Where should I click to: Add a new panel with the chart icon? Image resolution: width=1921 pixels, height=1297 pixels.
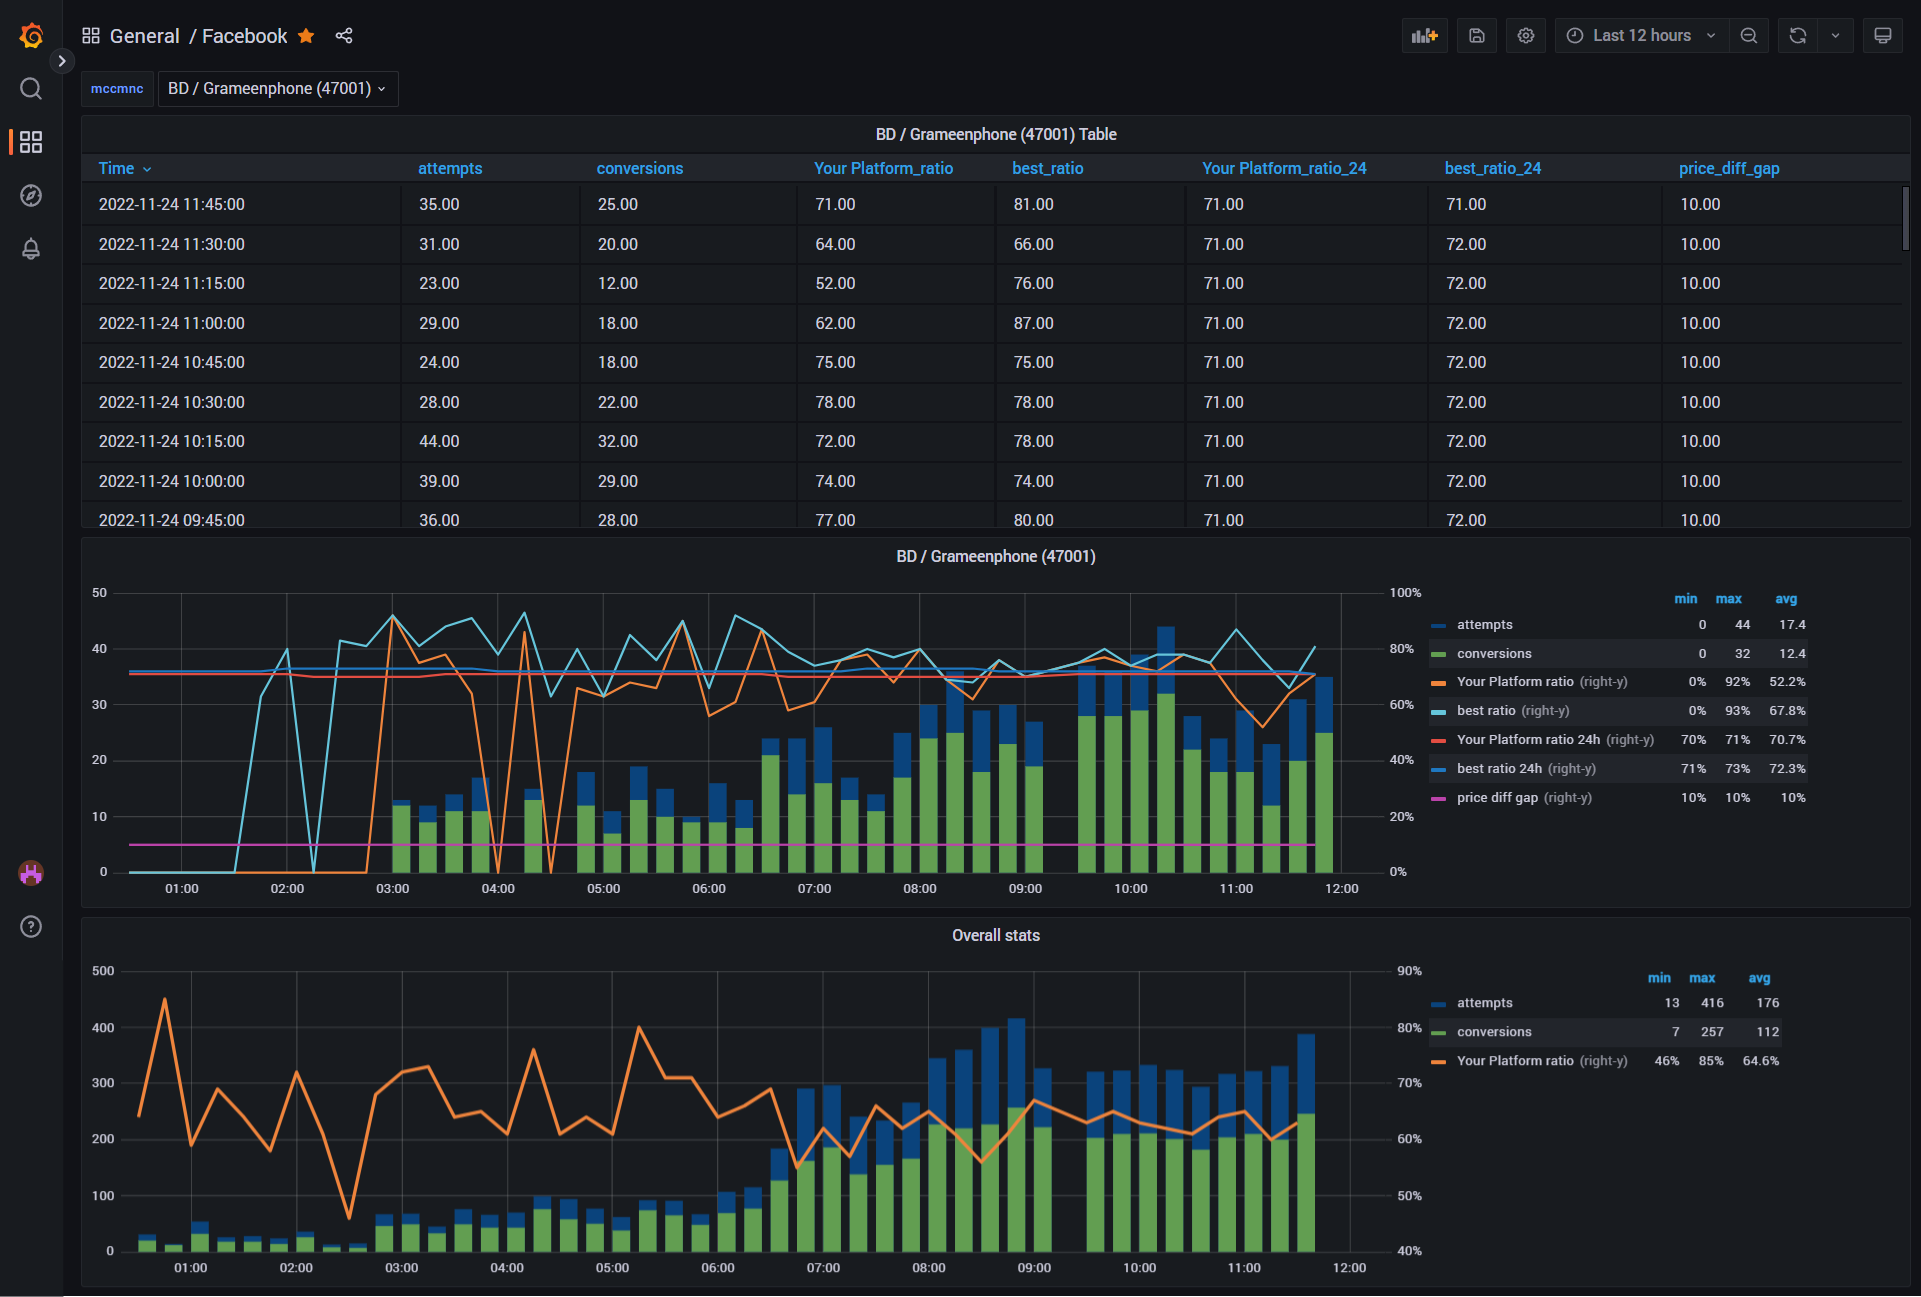[1425, 36]
